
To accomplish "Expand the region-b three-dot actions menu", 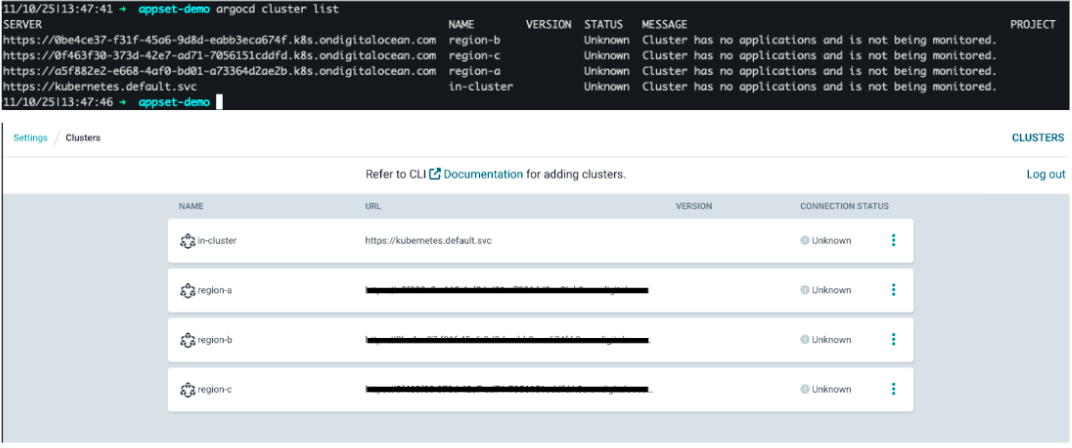I will coord(893,339).
